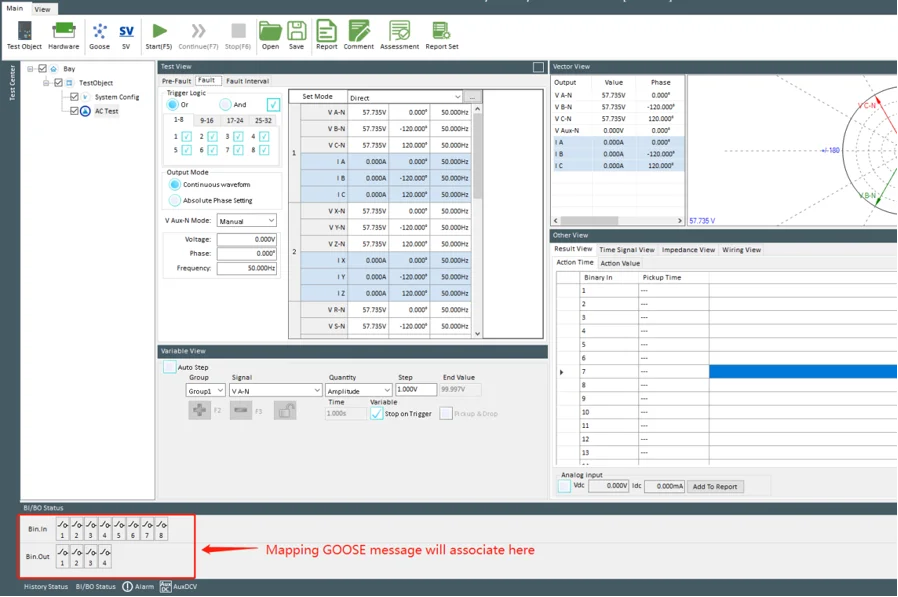Viewport: 898px width, 597px height.
Task: Open the Signal V A-N dropdown
Action: click(275, 391)
